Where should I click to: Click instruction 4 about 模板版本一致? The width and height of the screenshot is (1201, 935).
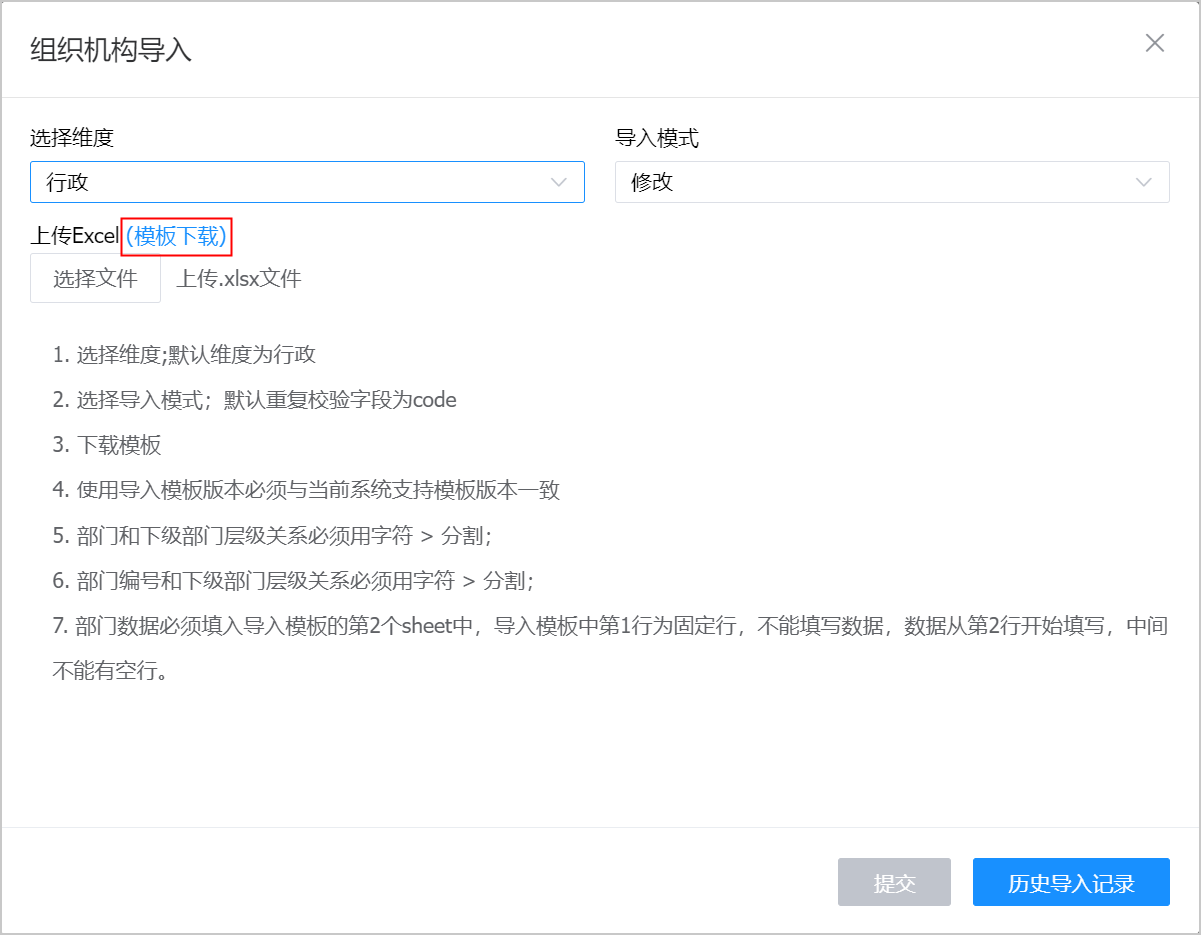tap(306, 490)
